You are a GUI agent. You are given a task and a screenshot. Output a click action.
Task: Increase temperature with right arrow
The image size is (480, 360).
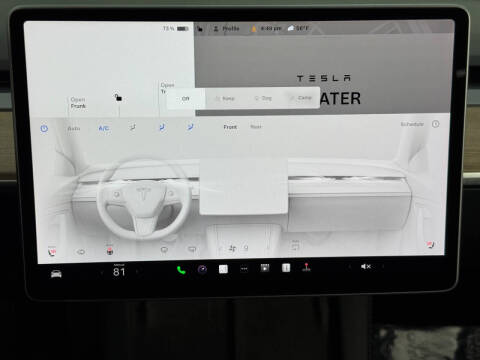tap(137, 272)
